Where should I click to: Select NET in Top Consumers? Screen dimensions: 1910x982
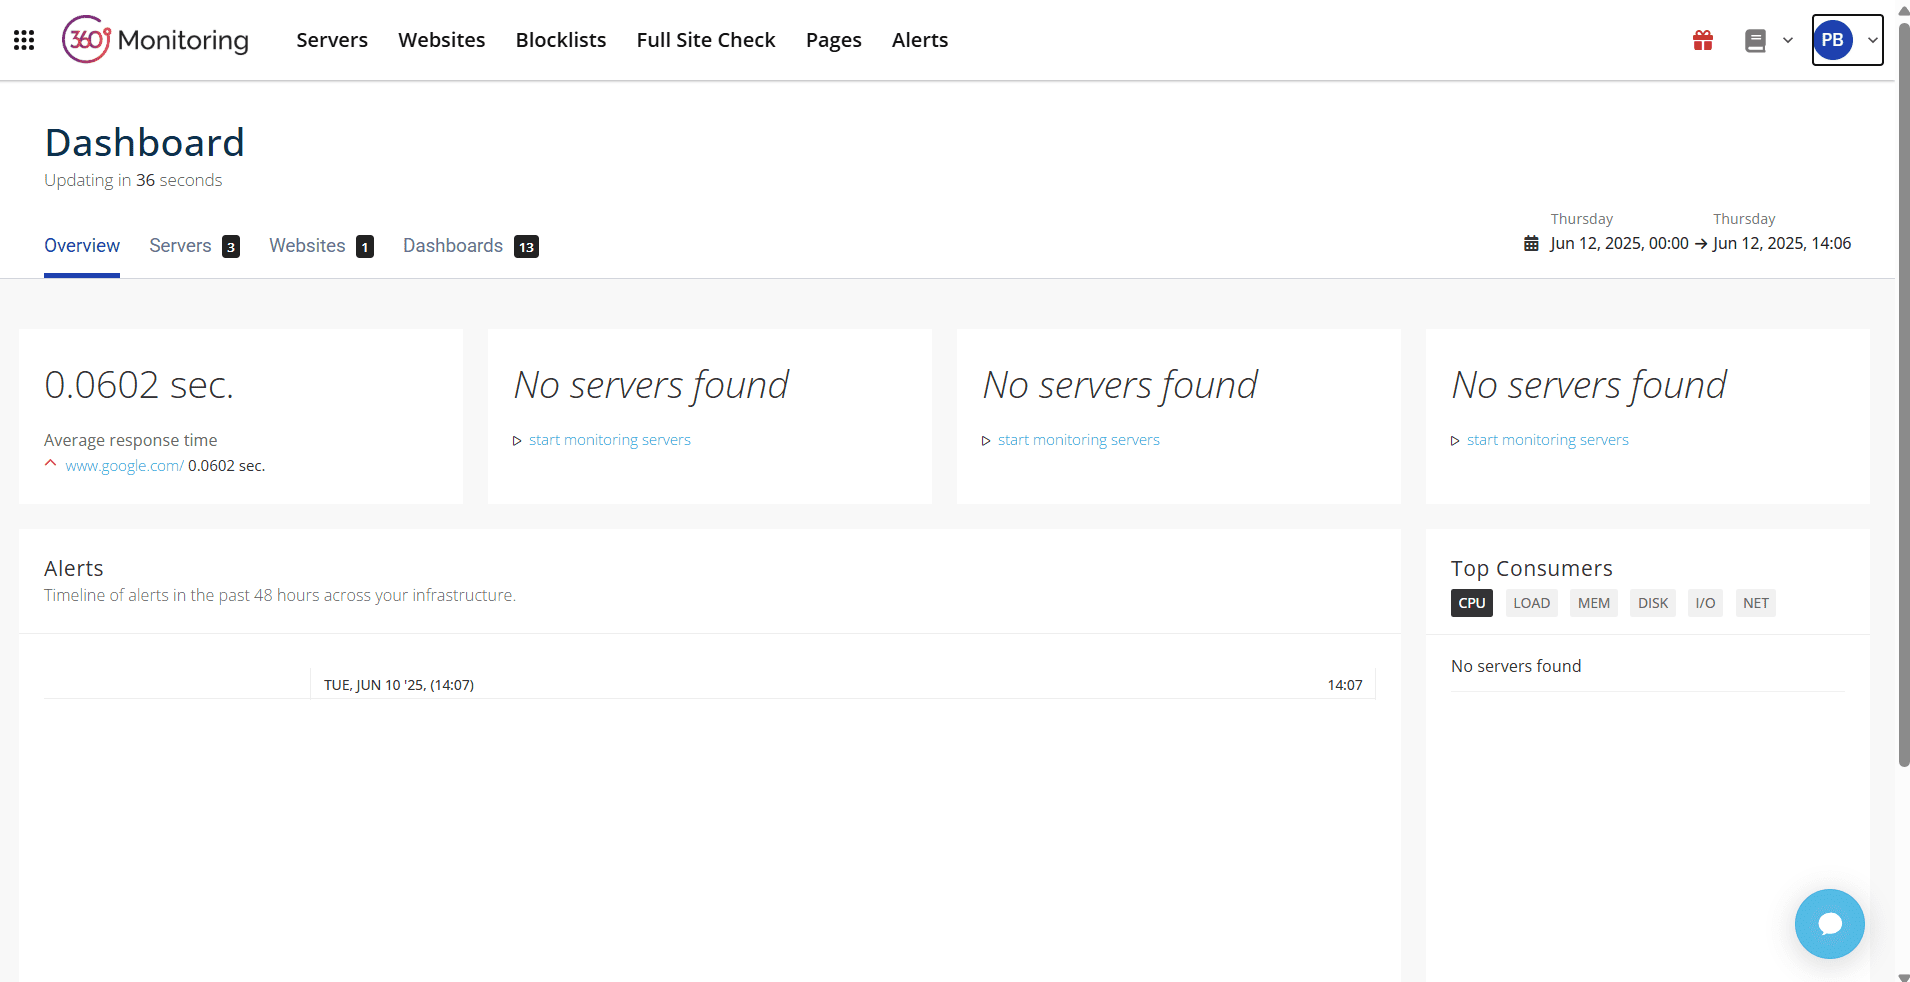pos(1756,603)
